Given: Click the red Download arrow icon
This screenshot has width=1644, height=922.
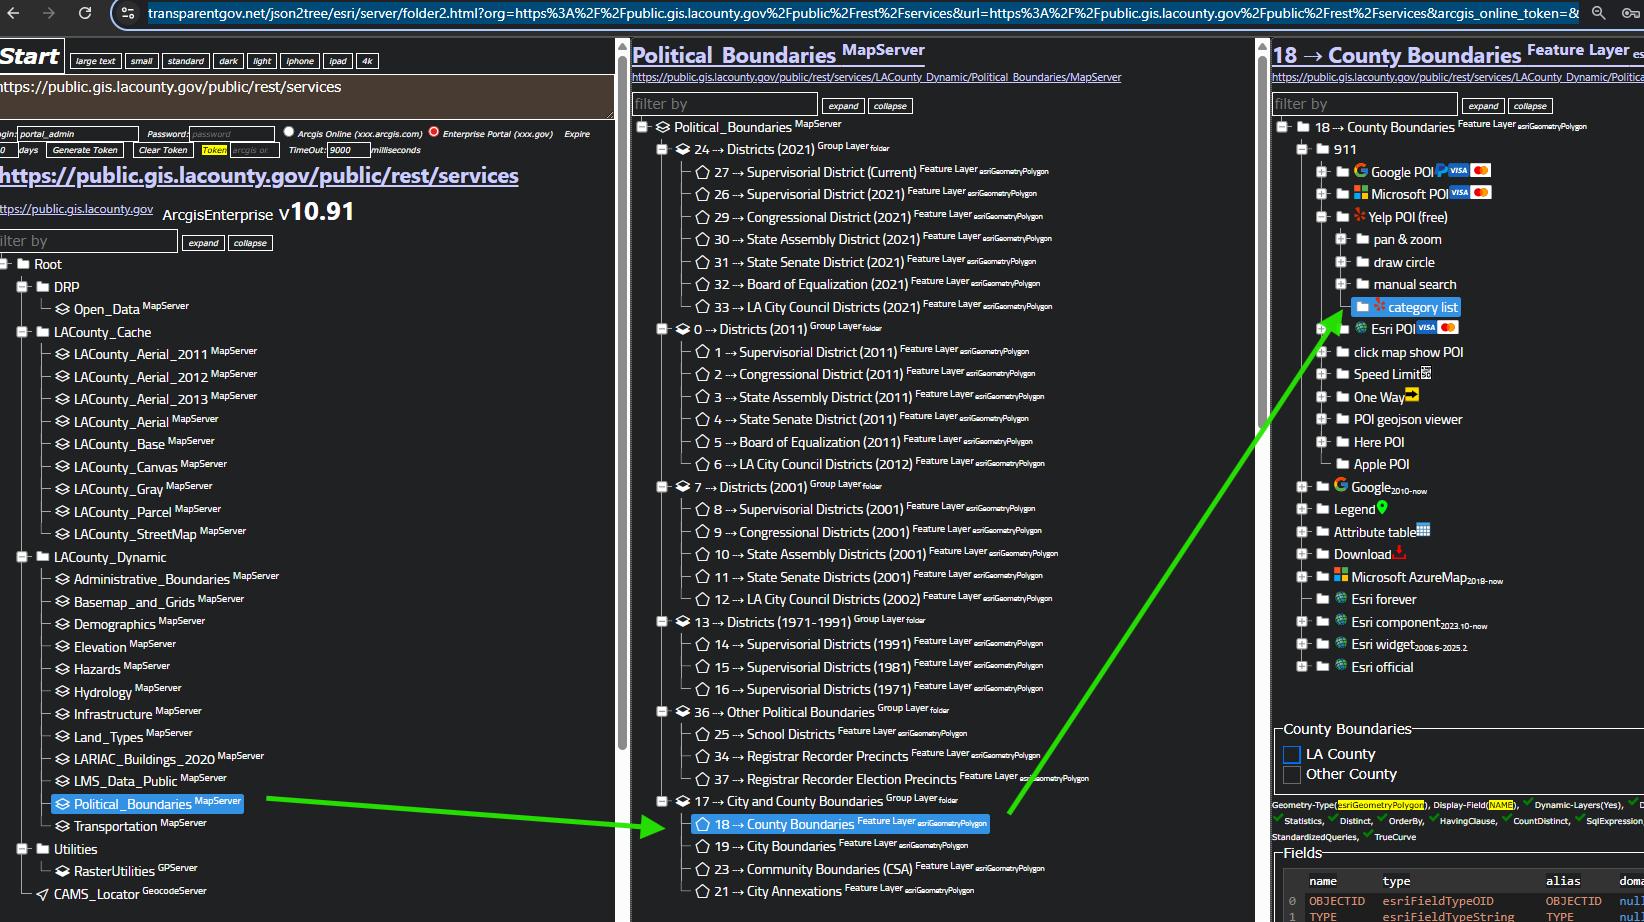Looking at the screenshot, I should pyautogui.click(x=1399, y=552).
